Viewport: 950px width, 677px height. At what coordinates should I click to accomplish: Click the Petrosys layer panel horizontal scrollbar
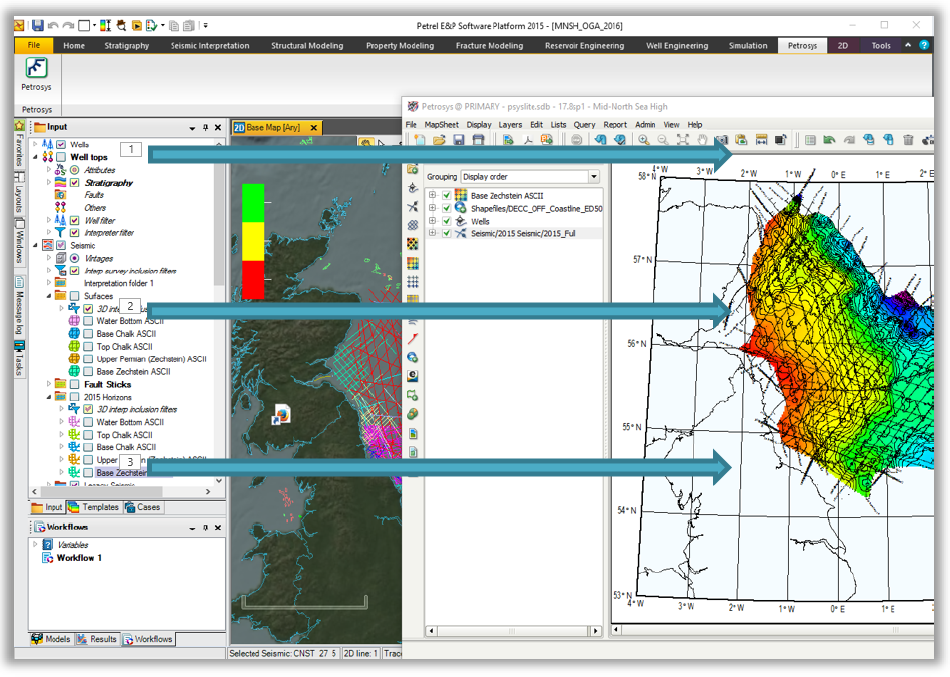click(x=513, y=631)
